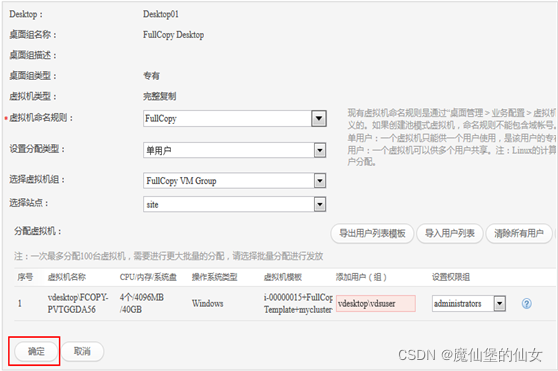The width and height of the screenshot is (558, 371).
Task: Expand the FullCopy VM Group dropdown
Action: pos(235,181)
